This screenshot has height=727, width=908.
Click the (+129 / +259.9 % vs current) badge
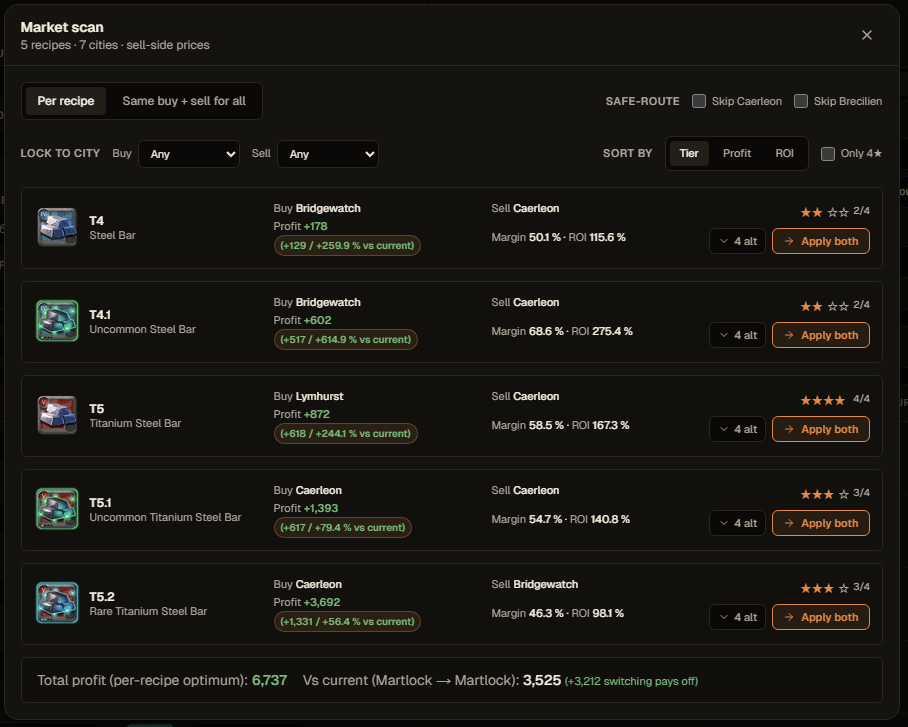pos(347,246)
